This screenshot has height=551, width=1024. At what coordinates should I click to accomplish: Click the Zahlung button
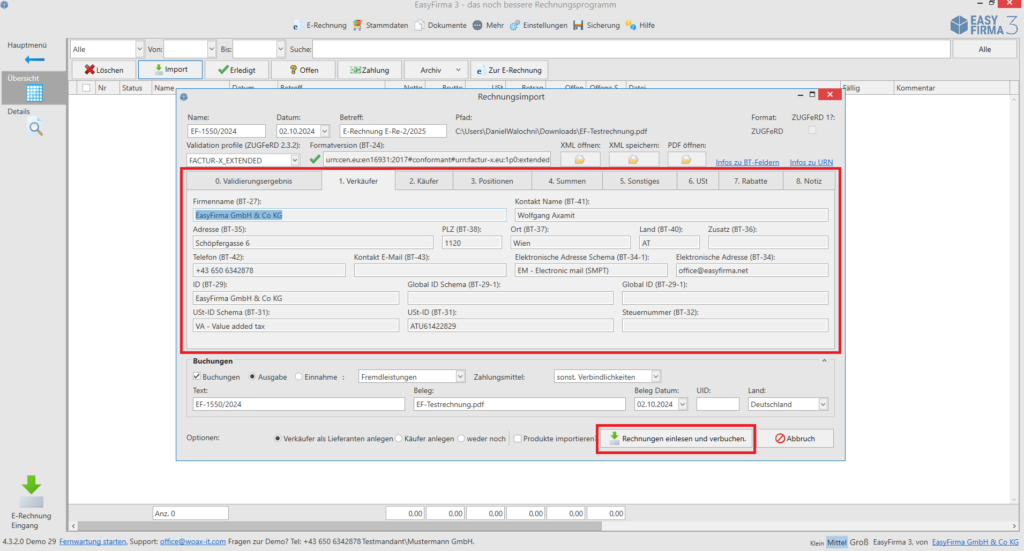[x=370, y=70]
